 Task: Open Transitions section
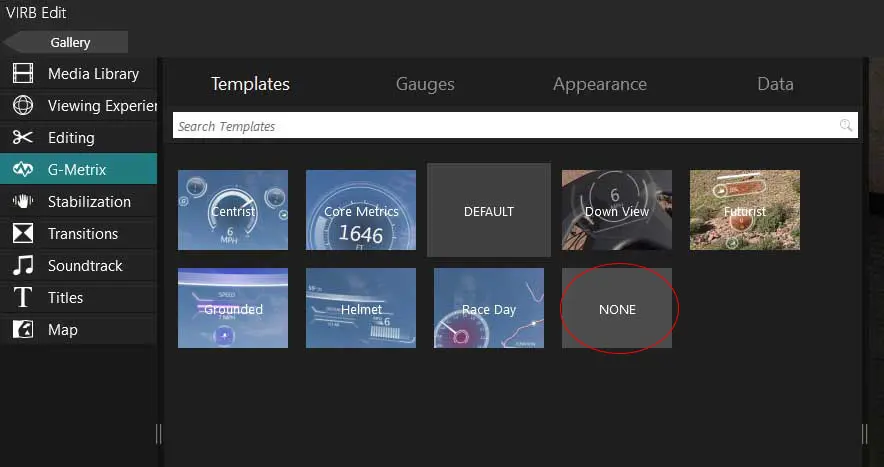(79, 234)
